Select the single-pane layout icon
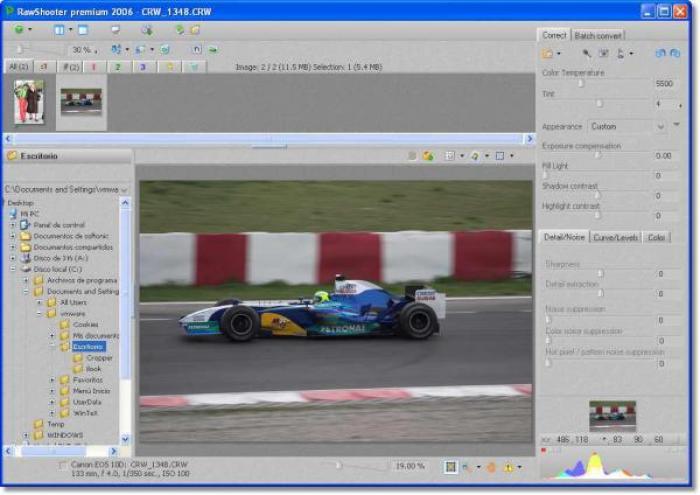The height and width of the screenshot is (495, 700). (83, 30)
